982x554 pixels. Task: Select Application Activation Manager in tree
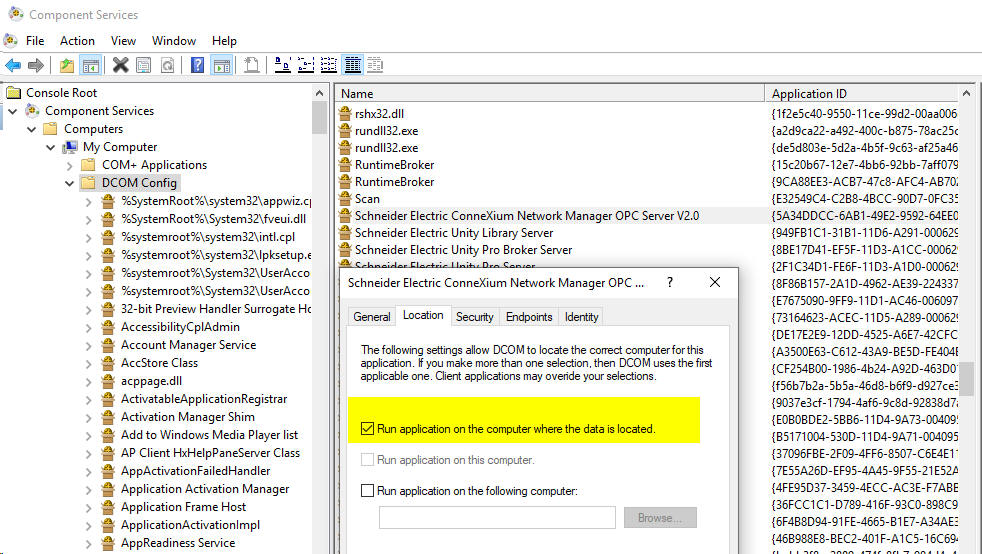[205, 489]
